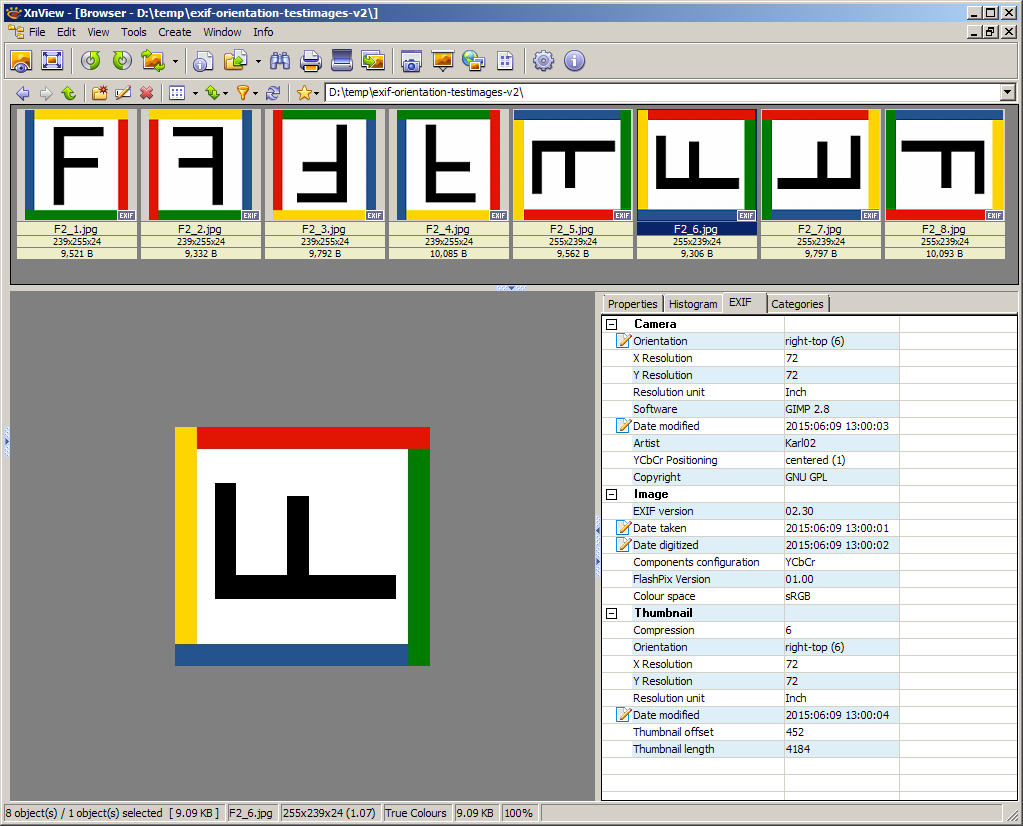Image resolution: width=1023 pixels, height=826 pixels.
Task: Open the screen capture camera tool
Action: coord(411,61)
